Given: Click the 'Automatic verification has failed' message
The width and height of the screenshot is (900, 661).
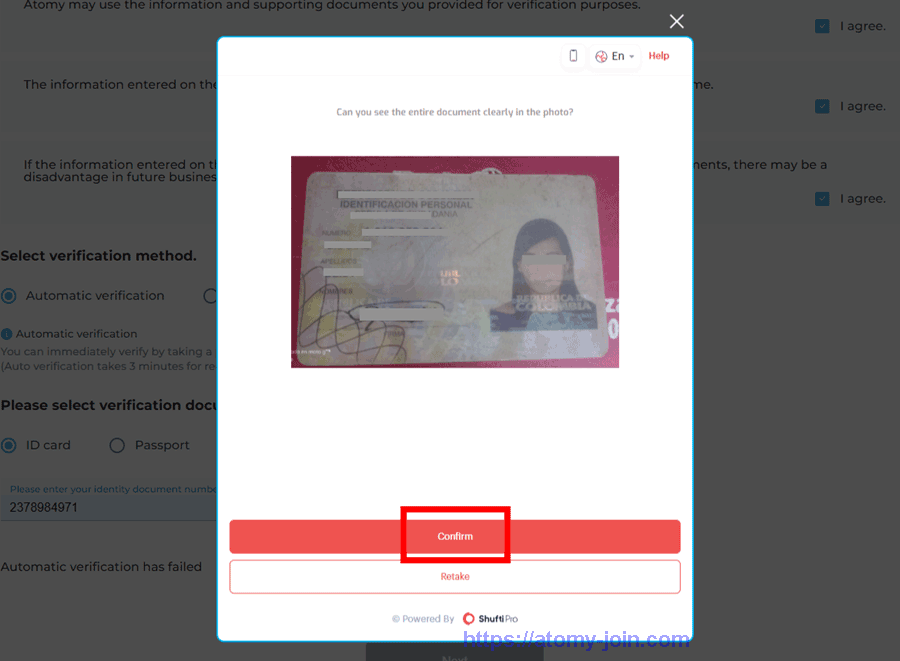Looking at the screenshot, I should pyautogui.click(x=101, y=567).
